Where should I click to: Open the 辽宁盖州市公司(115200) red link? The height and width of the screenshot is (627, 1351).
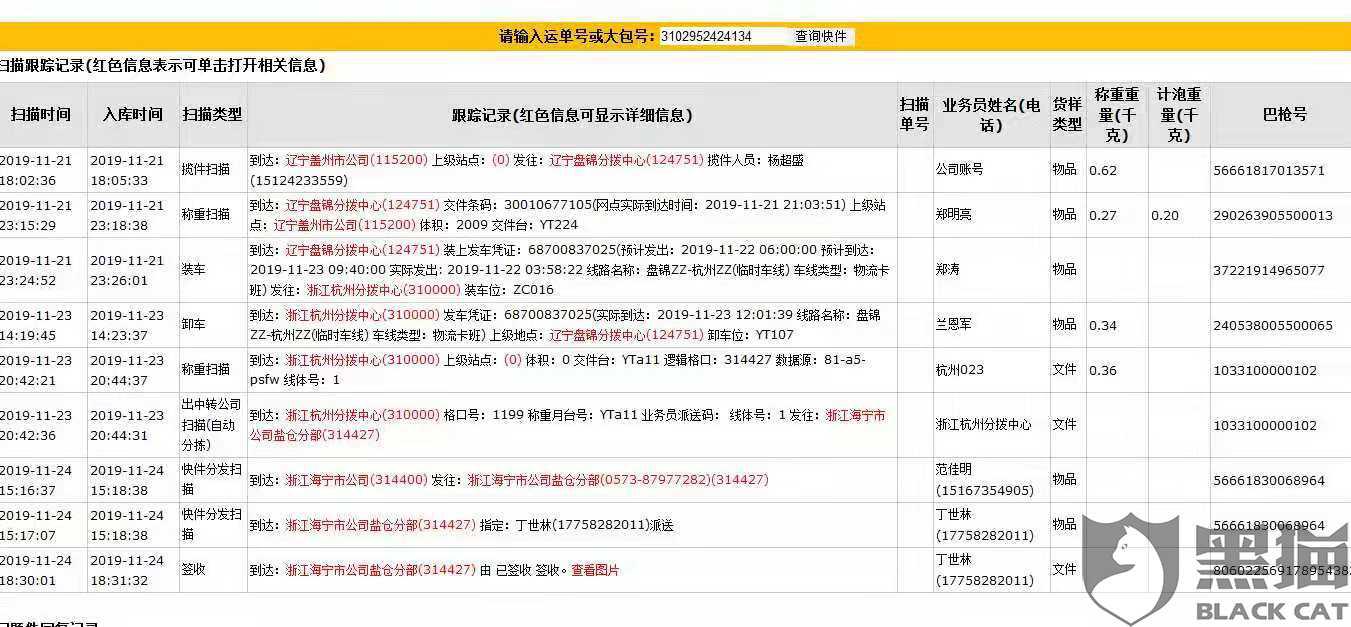(x=357, y=159)
